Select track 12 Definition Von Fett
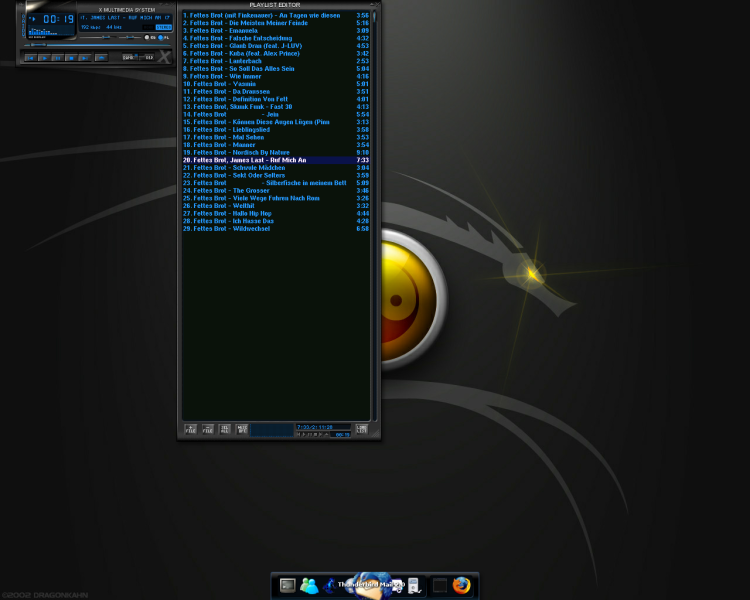Image resolution: width=750 pixels, height=600 pixels. click(276, 99)
